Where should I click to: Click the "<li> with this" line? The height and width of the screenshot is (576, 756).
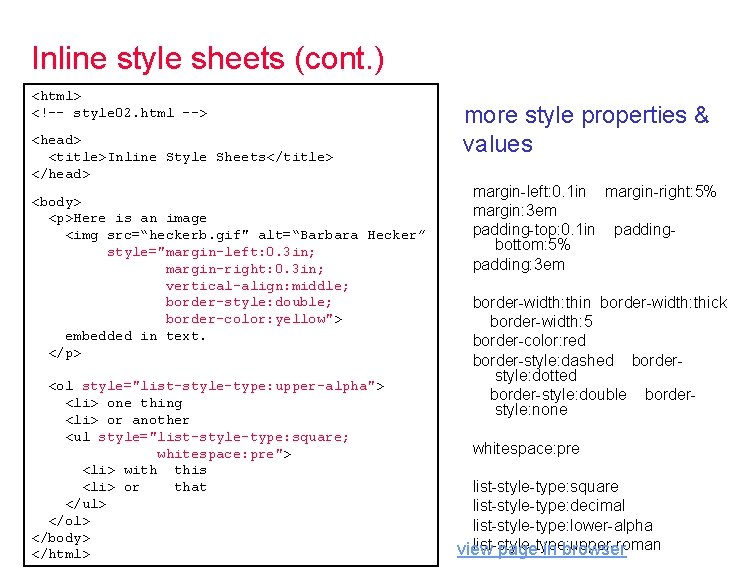pyautogui.click(x=145, y=470)
